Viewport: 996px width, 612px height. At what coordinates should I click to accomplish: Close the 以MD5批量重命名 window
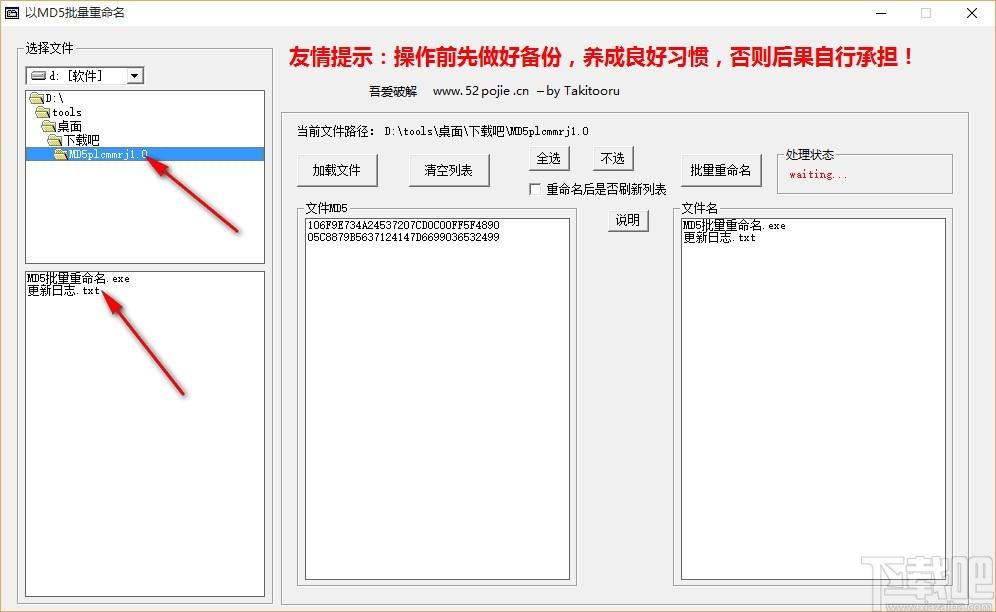[972, 13]
